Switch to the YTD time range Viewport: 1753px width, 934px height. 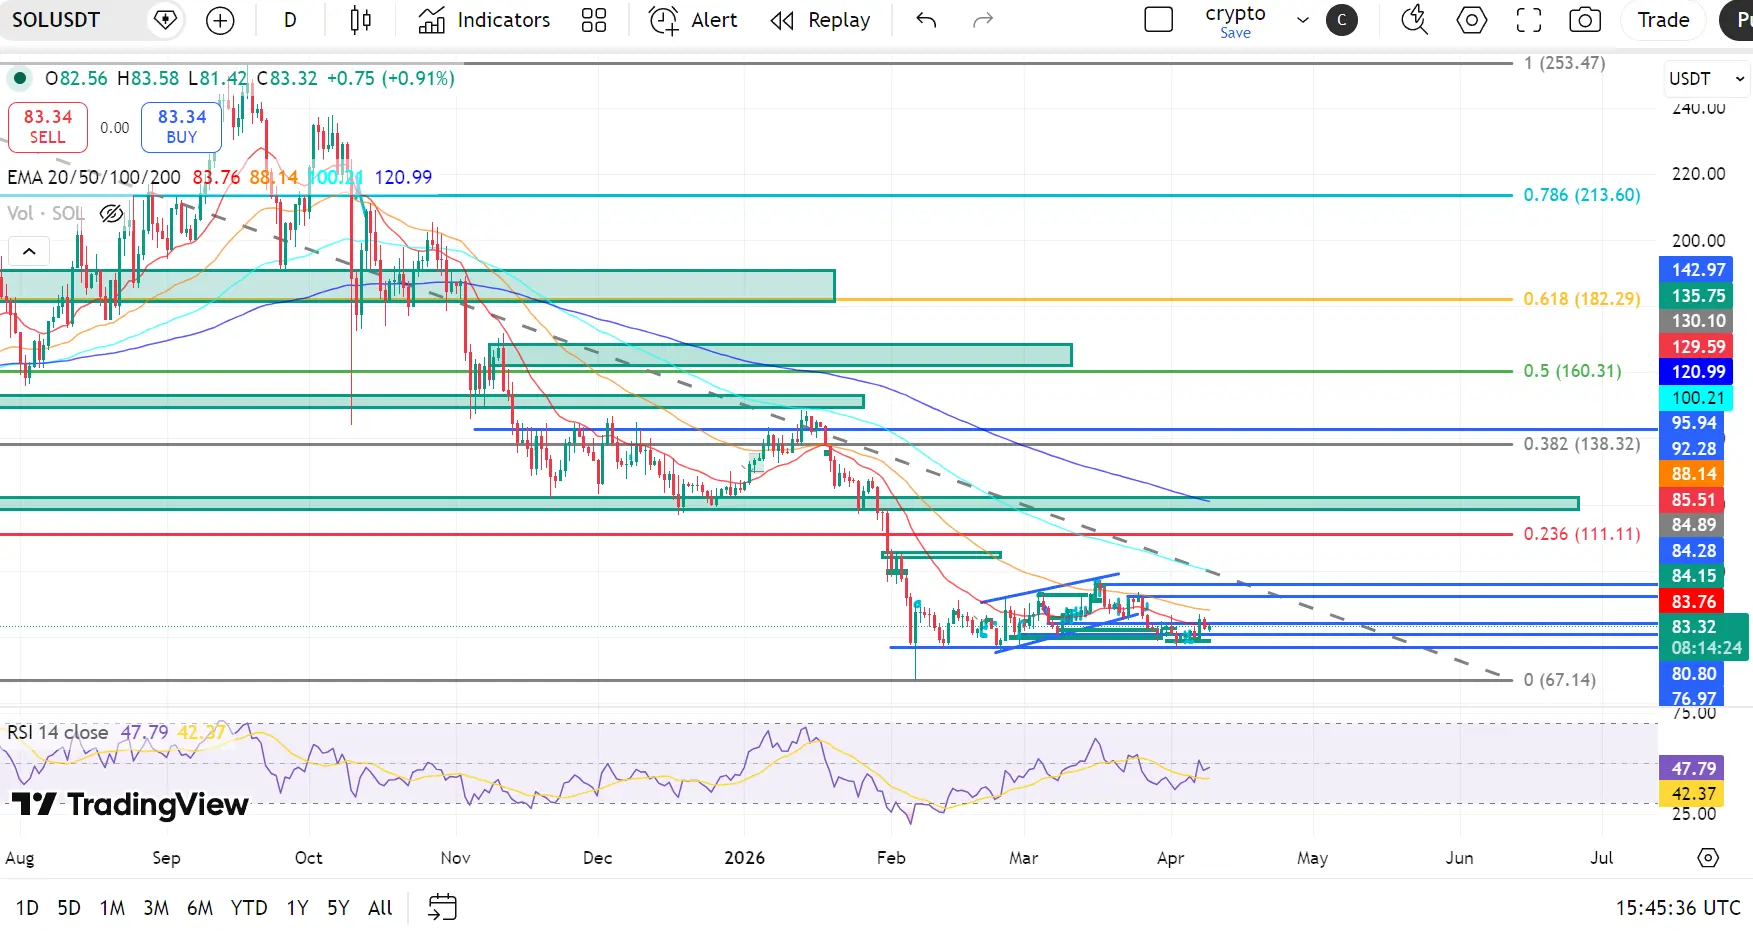pyautogui.click(x=249, y=908)
